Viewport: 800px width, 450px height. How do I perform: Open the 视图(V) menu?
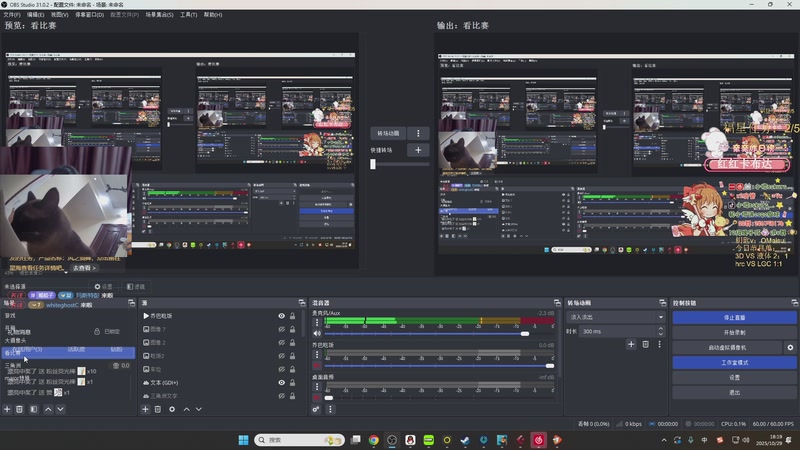tap(59, 15)
